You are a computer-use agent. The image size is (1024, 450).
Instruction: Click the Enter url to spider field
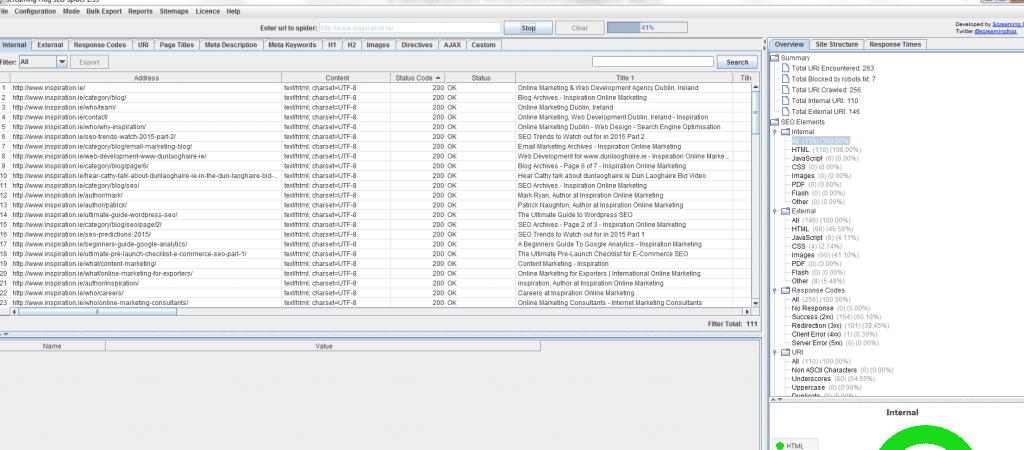coord(409,28)
